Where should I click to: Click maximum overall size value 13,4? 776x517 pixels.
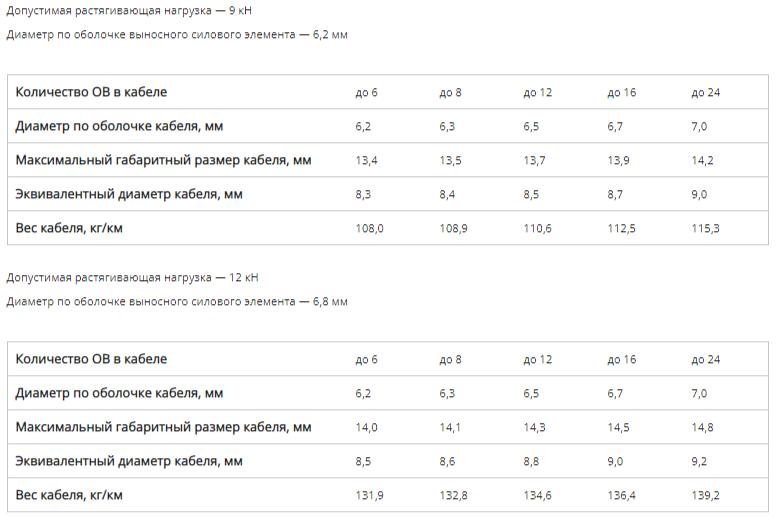(366, 161)
